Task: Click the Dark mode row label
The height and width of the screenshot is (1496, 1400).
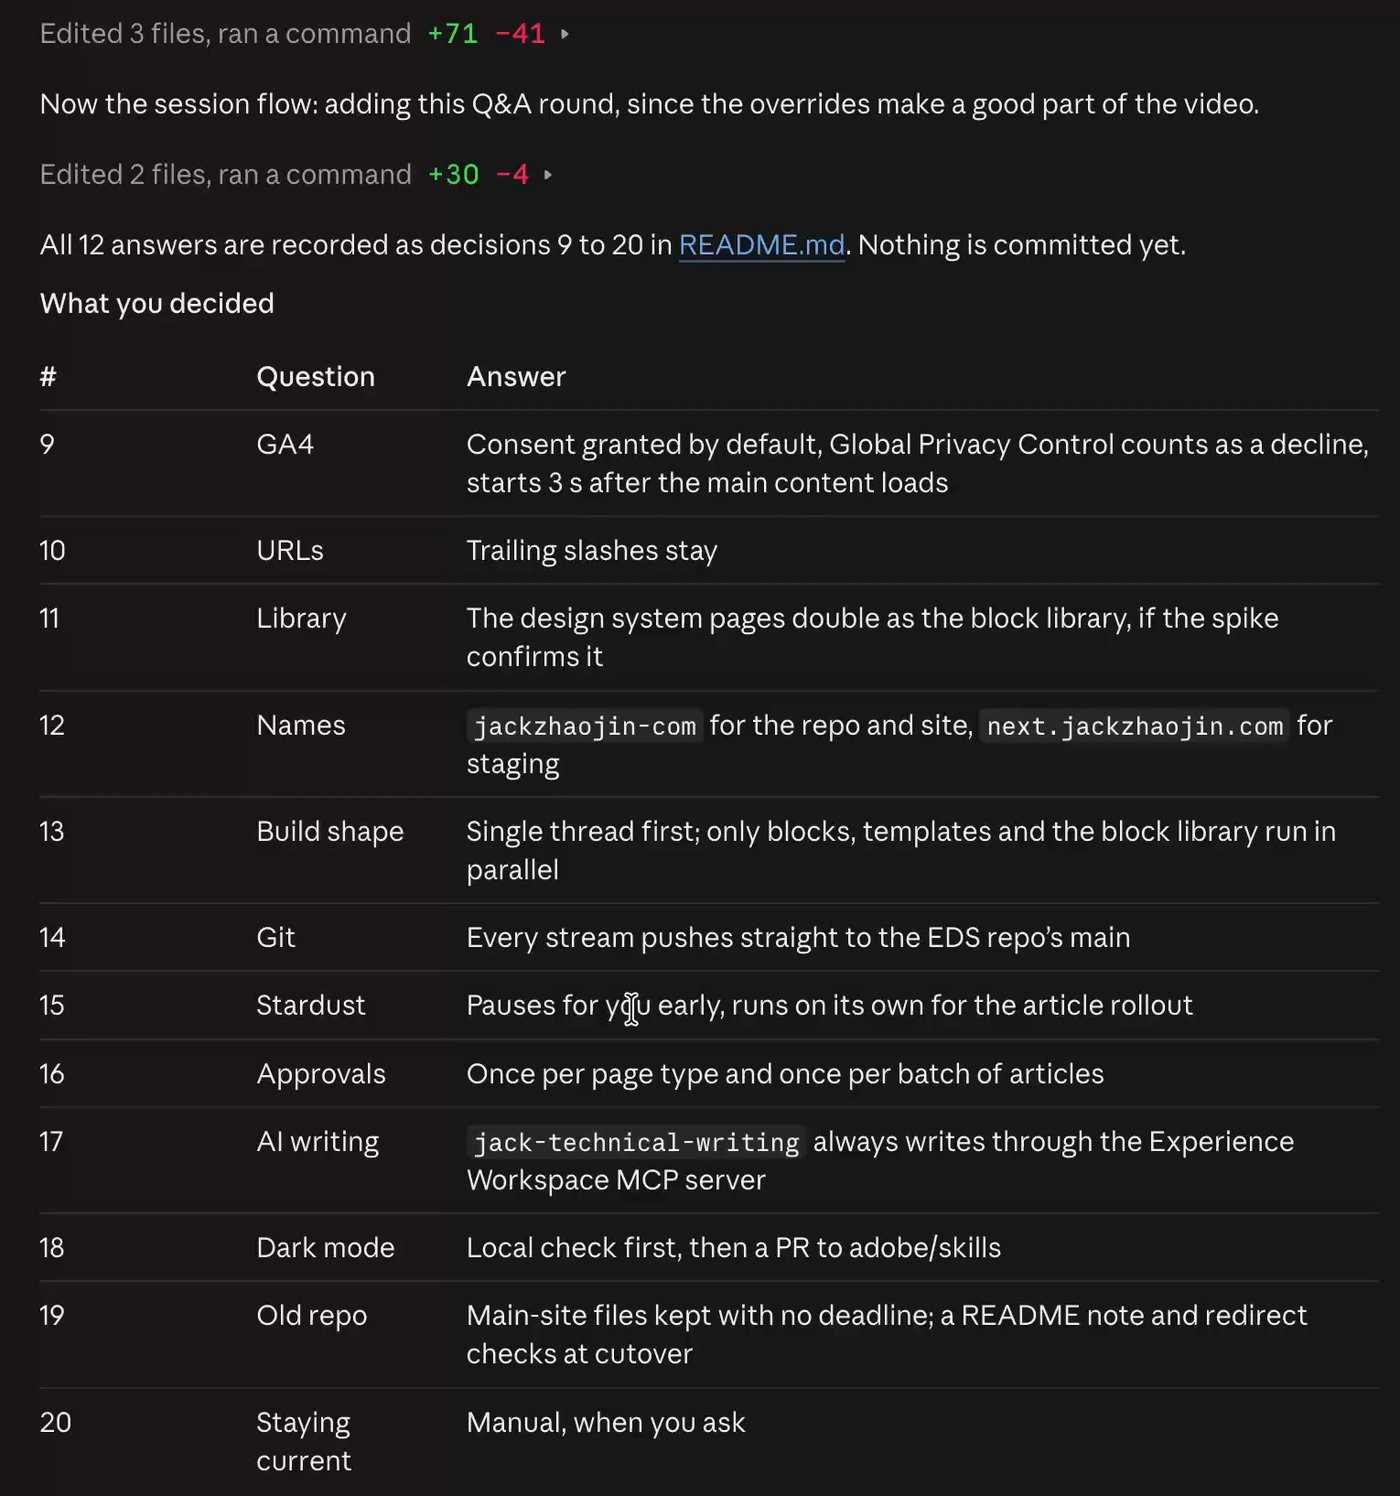Action: click(x=325, y=1248)
